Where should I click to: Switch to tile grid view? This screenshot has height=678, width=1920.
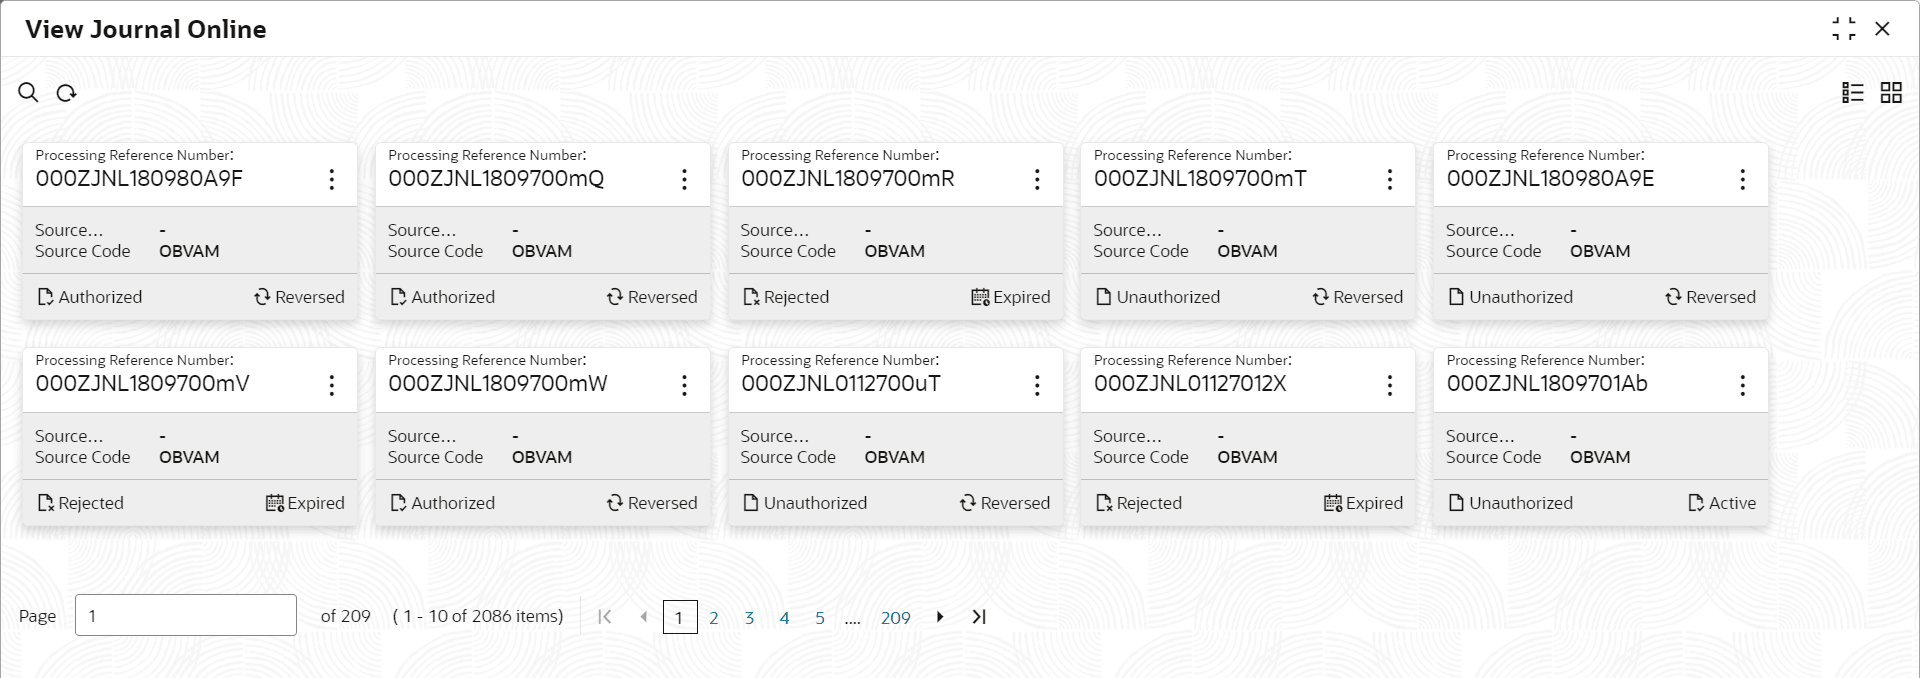pos(1891,93)
